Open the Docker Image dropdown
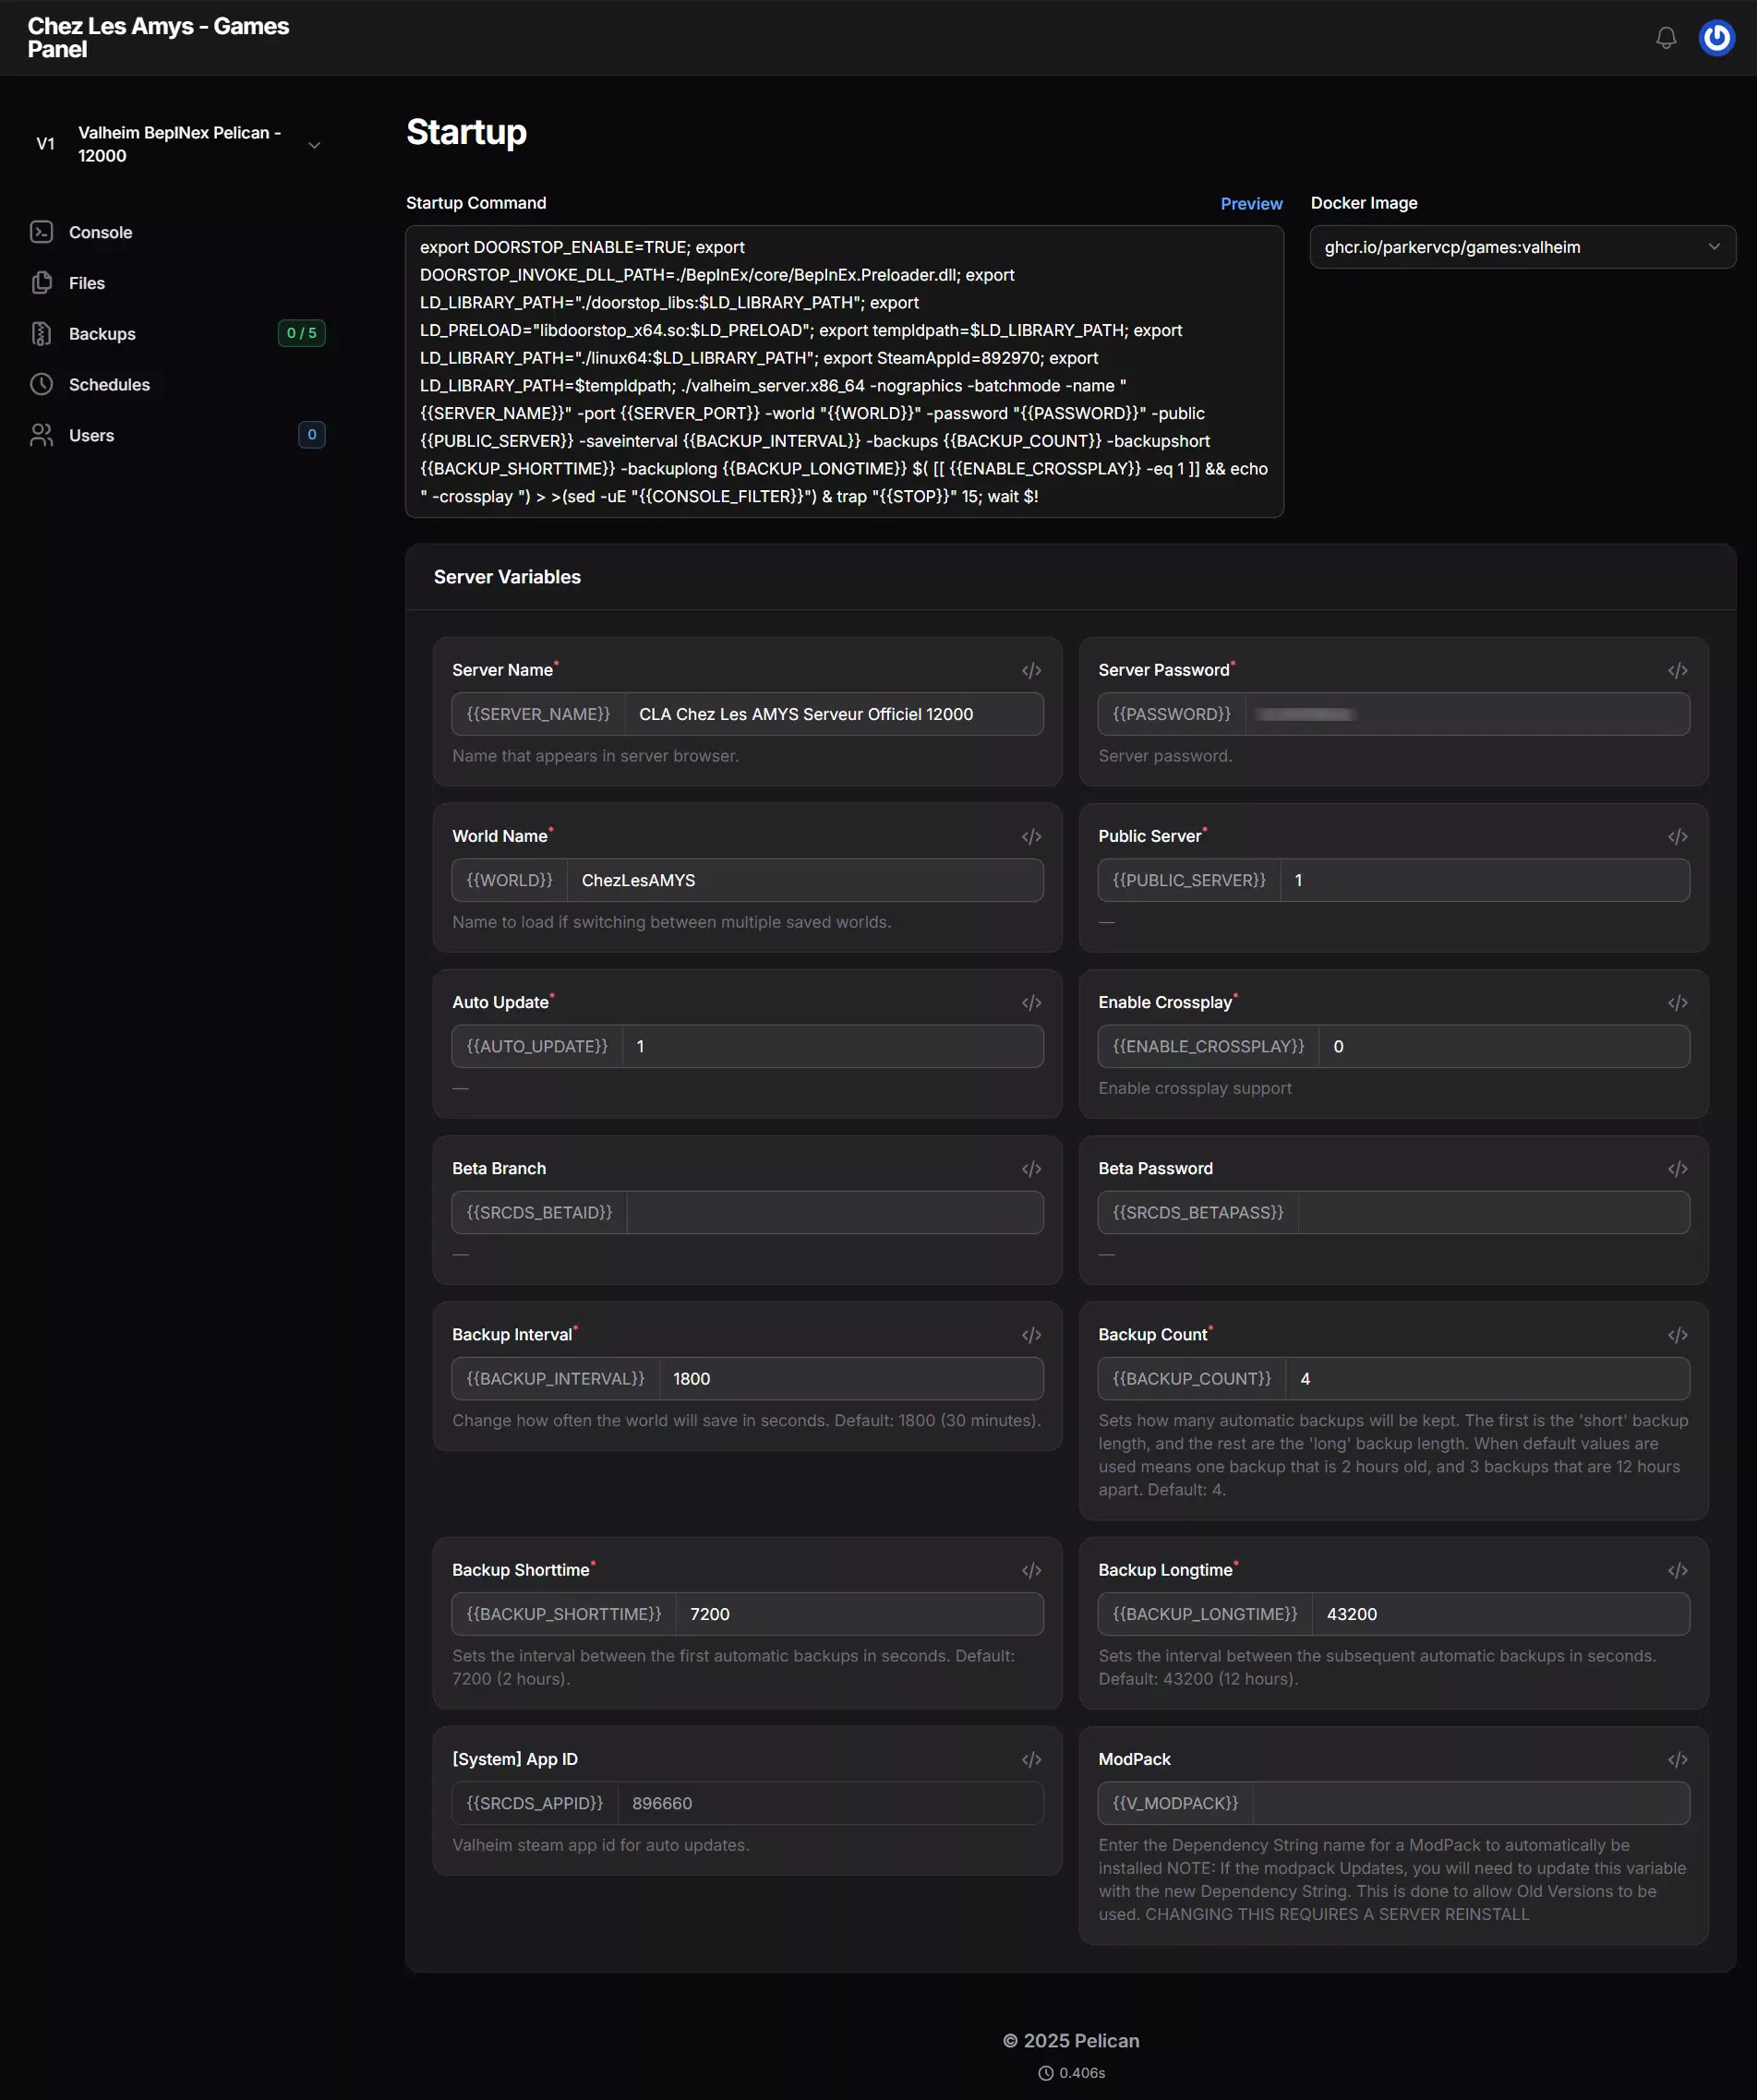This screenshot has width=1757, height=2100. (1522, 247)
